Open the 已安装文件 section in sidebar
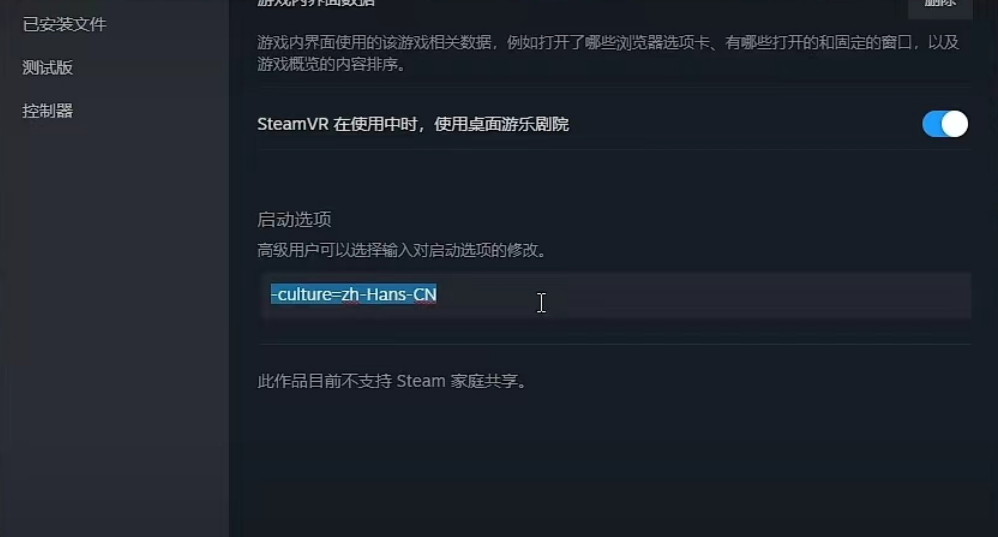This screenshot has height=537, width=998. coord(64,24)
